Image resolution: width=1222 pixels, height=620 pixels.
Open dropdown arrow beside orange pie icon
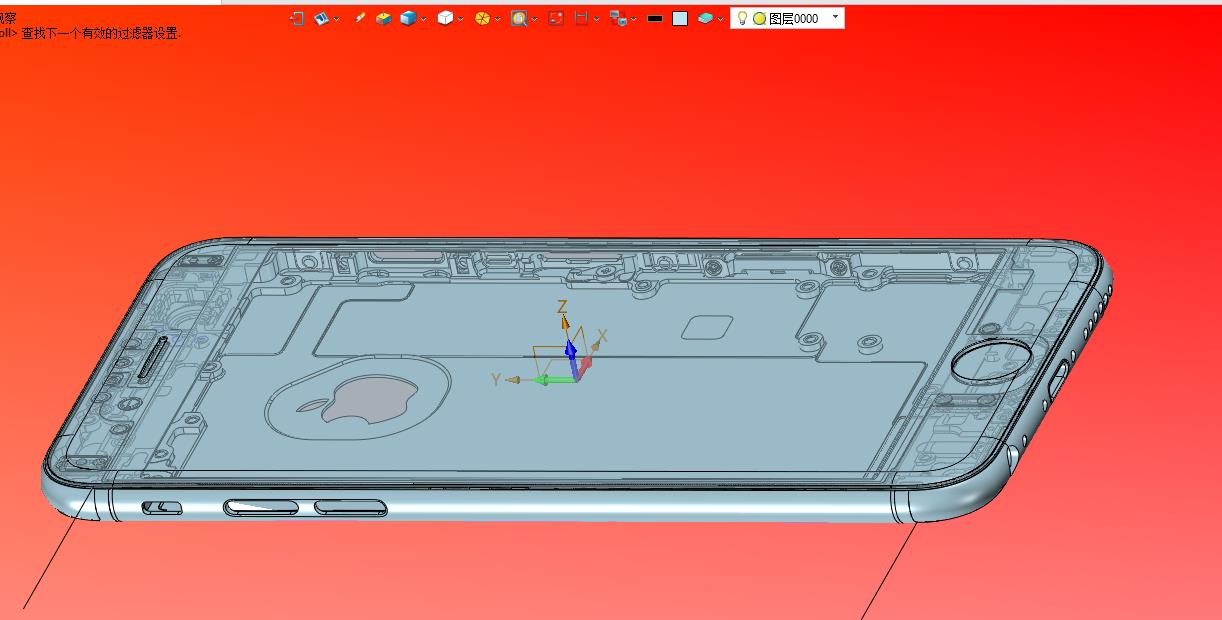click(497, 19)
